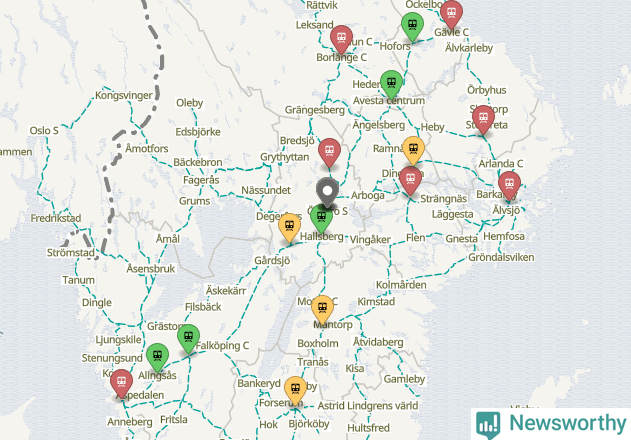Select the green train marker at Hofors
This screenshot has width=631, height=440.
(x=412, y=27)
